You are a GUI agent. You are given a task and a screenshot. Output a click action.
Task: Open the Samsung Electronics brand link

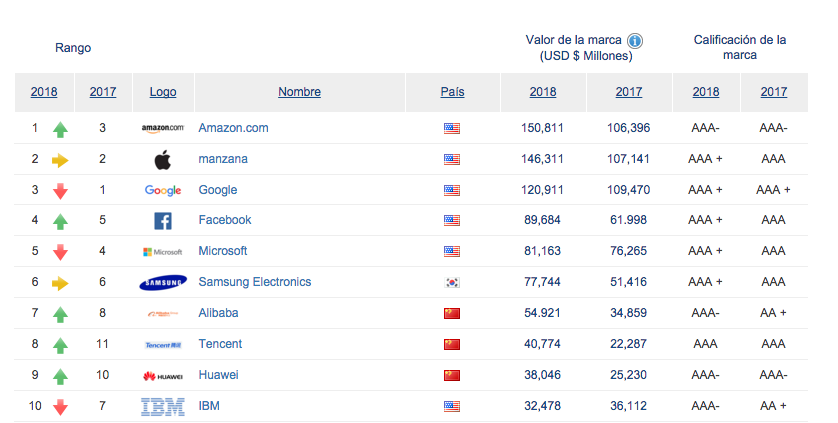(255, 282)
